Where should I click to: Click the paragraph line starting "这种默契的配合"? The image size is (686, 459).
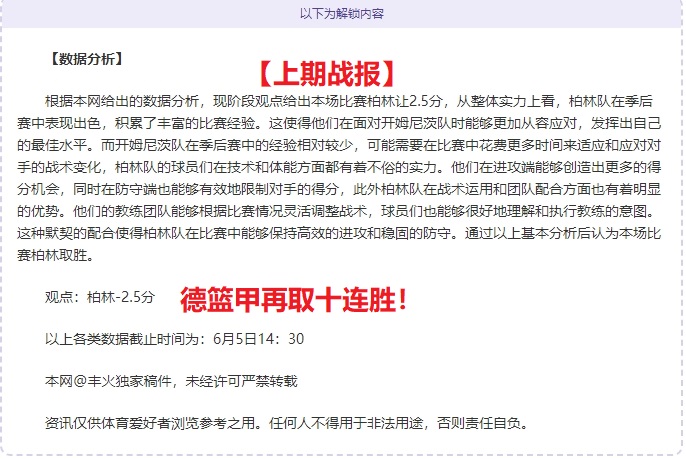339,233
